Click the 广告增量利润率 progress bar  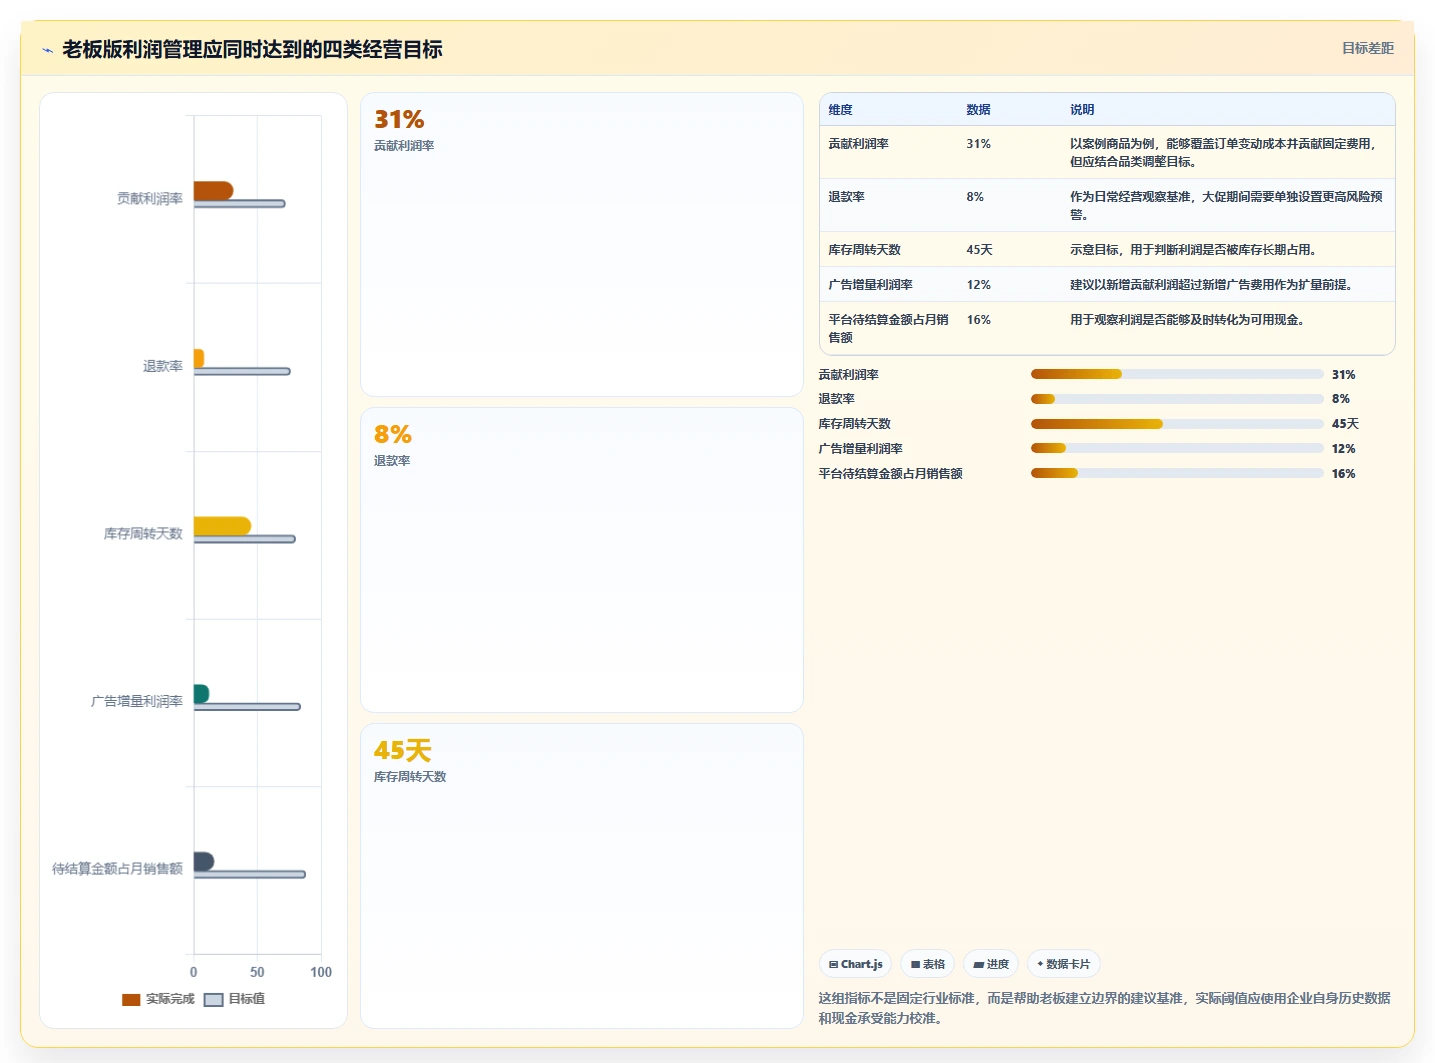pos(1177,448)
